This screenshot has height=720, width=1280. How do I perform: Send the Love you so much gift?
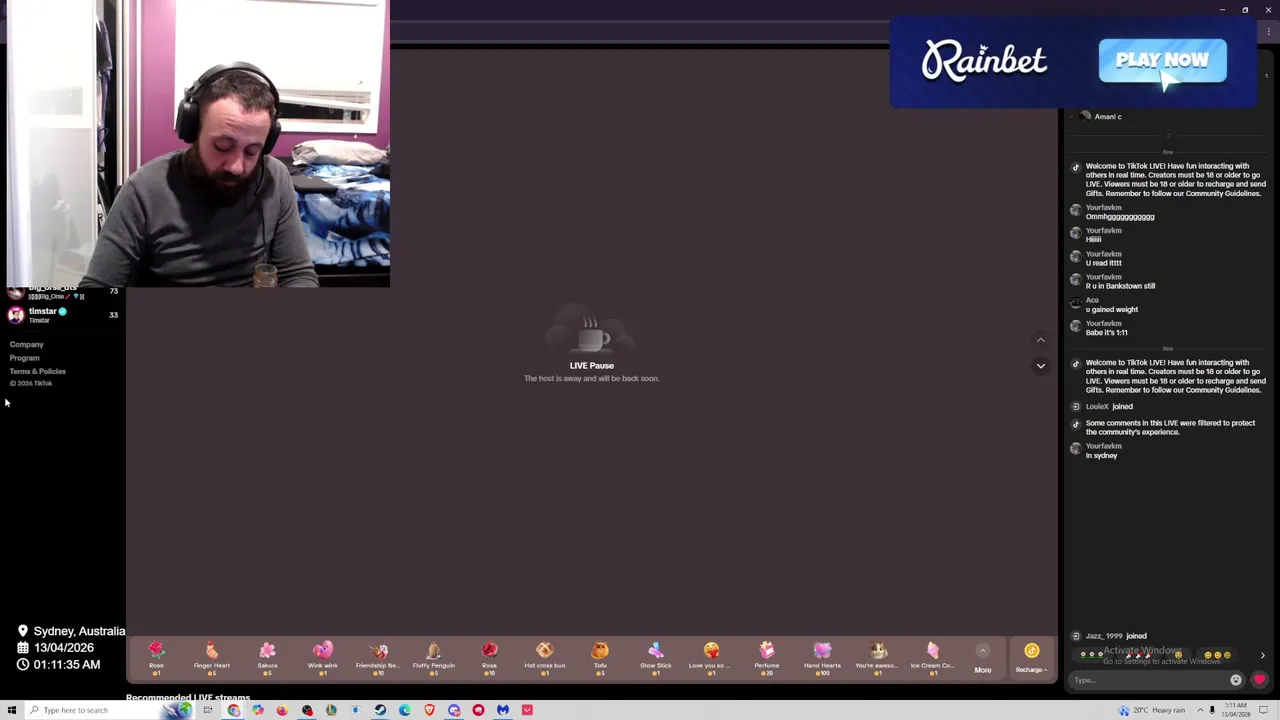711,658
